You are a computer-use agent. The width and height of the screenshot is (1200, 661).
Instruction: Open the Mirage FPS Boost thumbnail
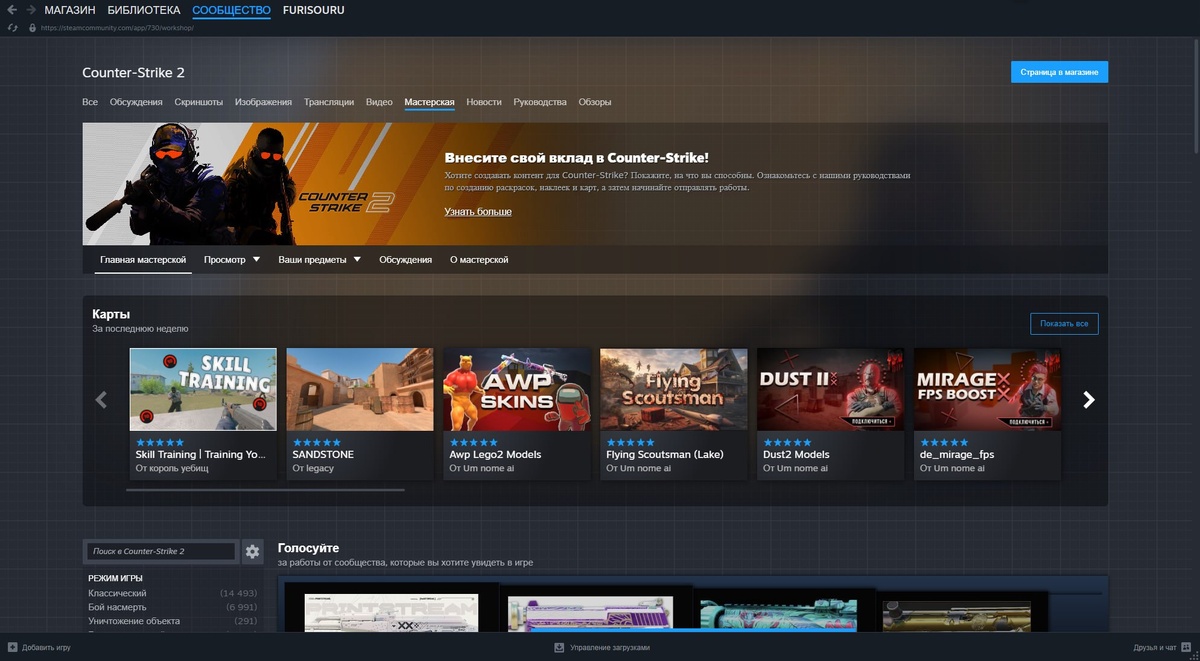point(987,389)
